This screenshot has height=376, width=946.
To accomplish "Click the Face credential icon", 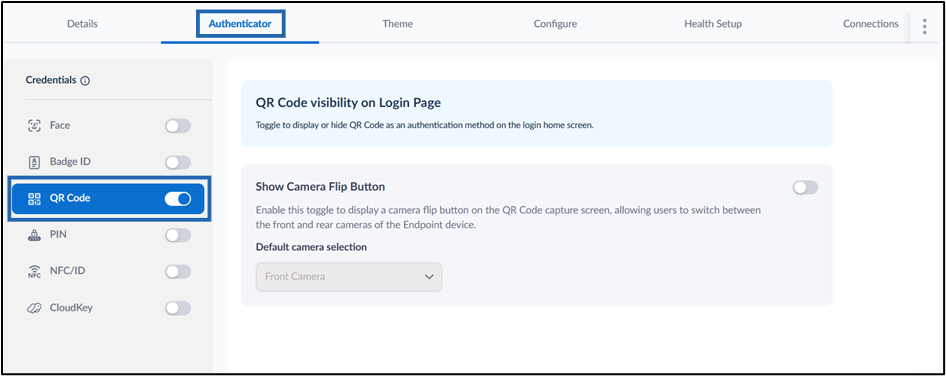I will (34, 126).
